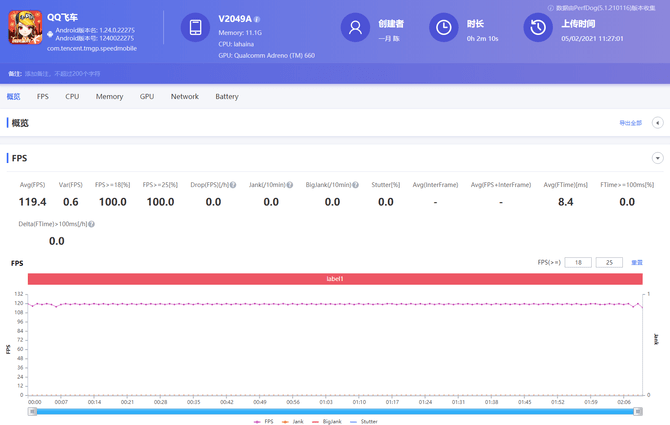Click the duration value 0h 2m 10s

482,38
